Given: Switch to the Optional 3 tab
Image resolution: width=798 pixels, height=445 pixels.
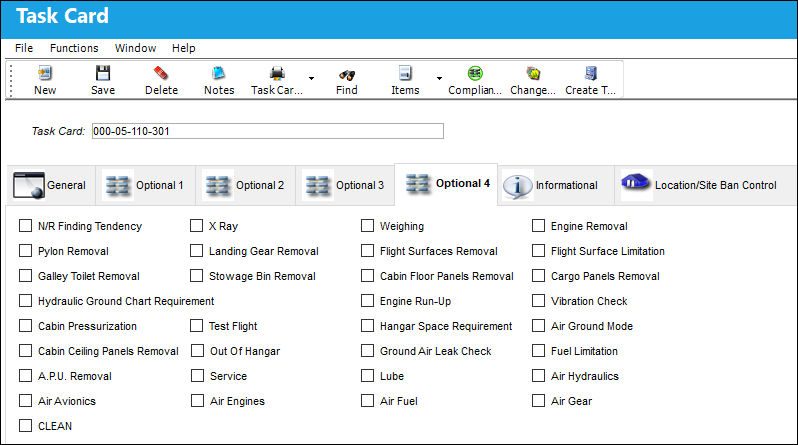Looking at the screenshot, I should click(345, 185).
